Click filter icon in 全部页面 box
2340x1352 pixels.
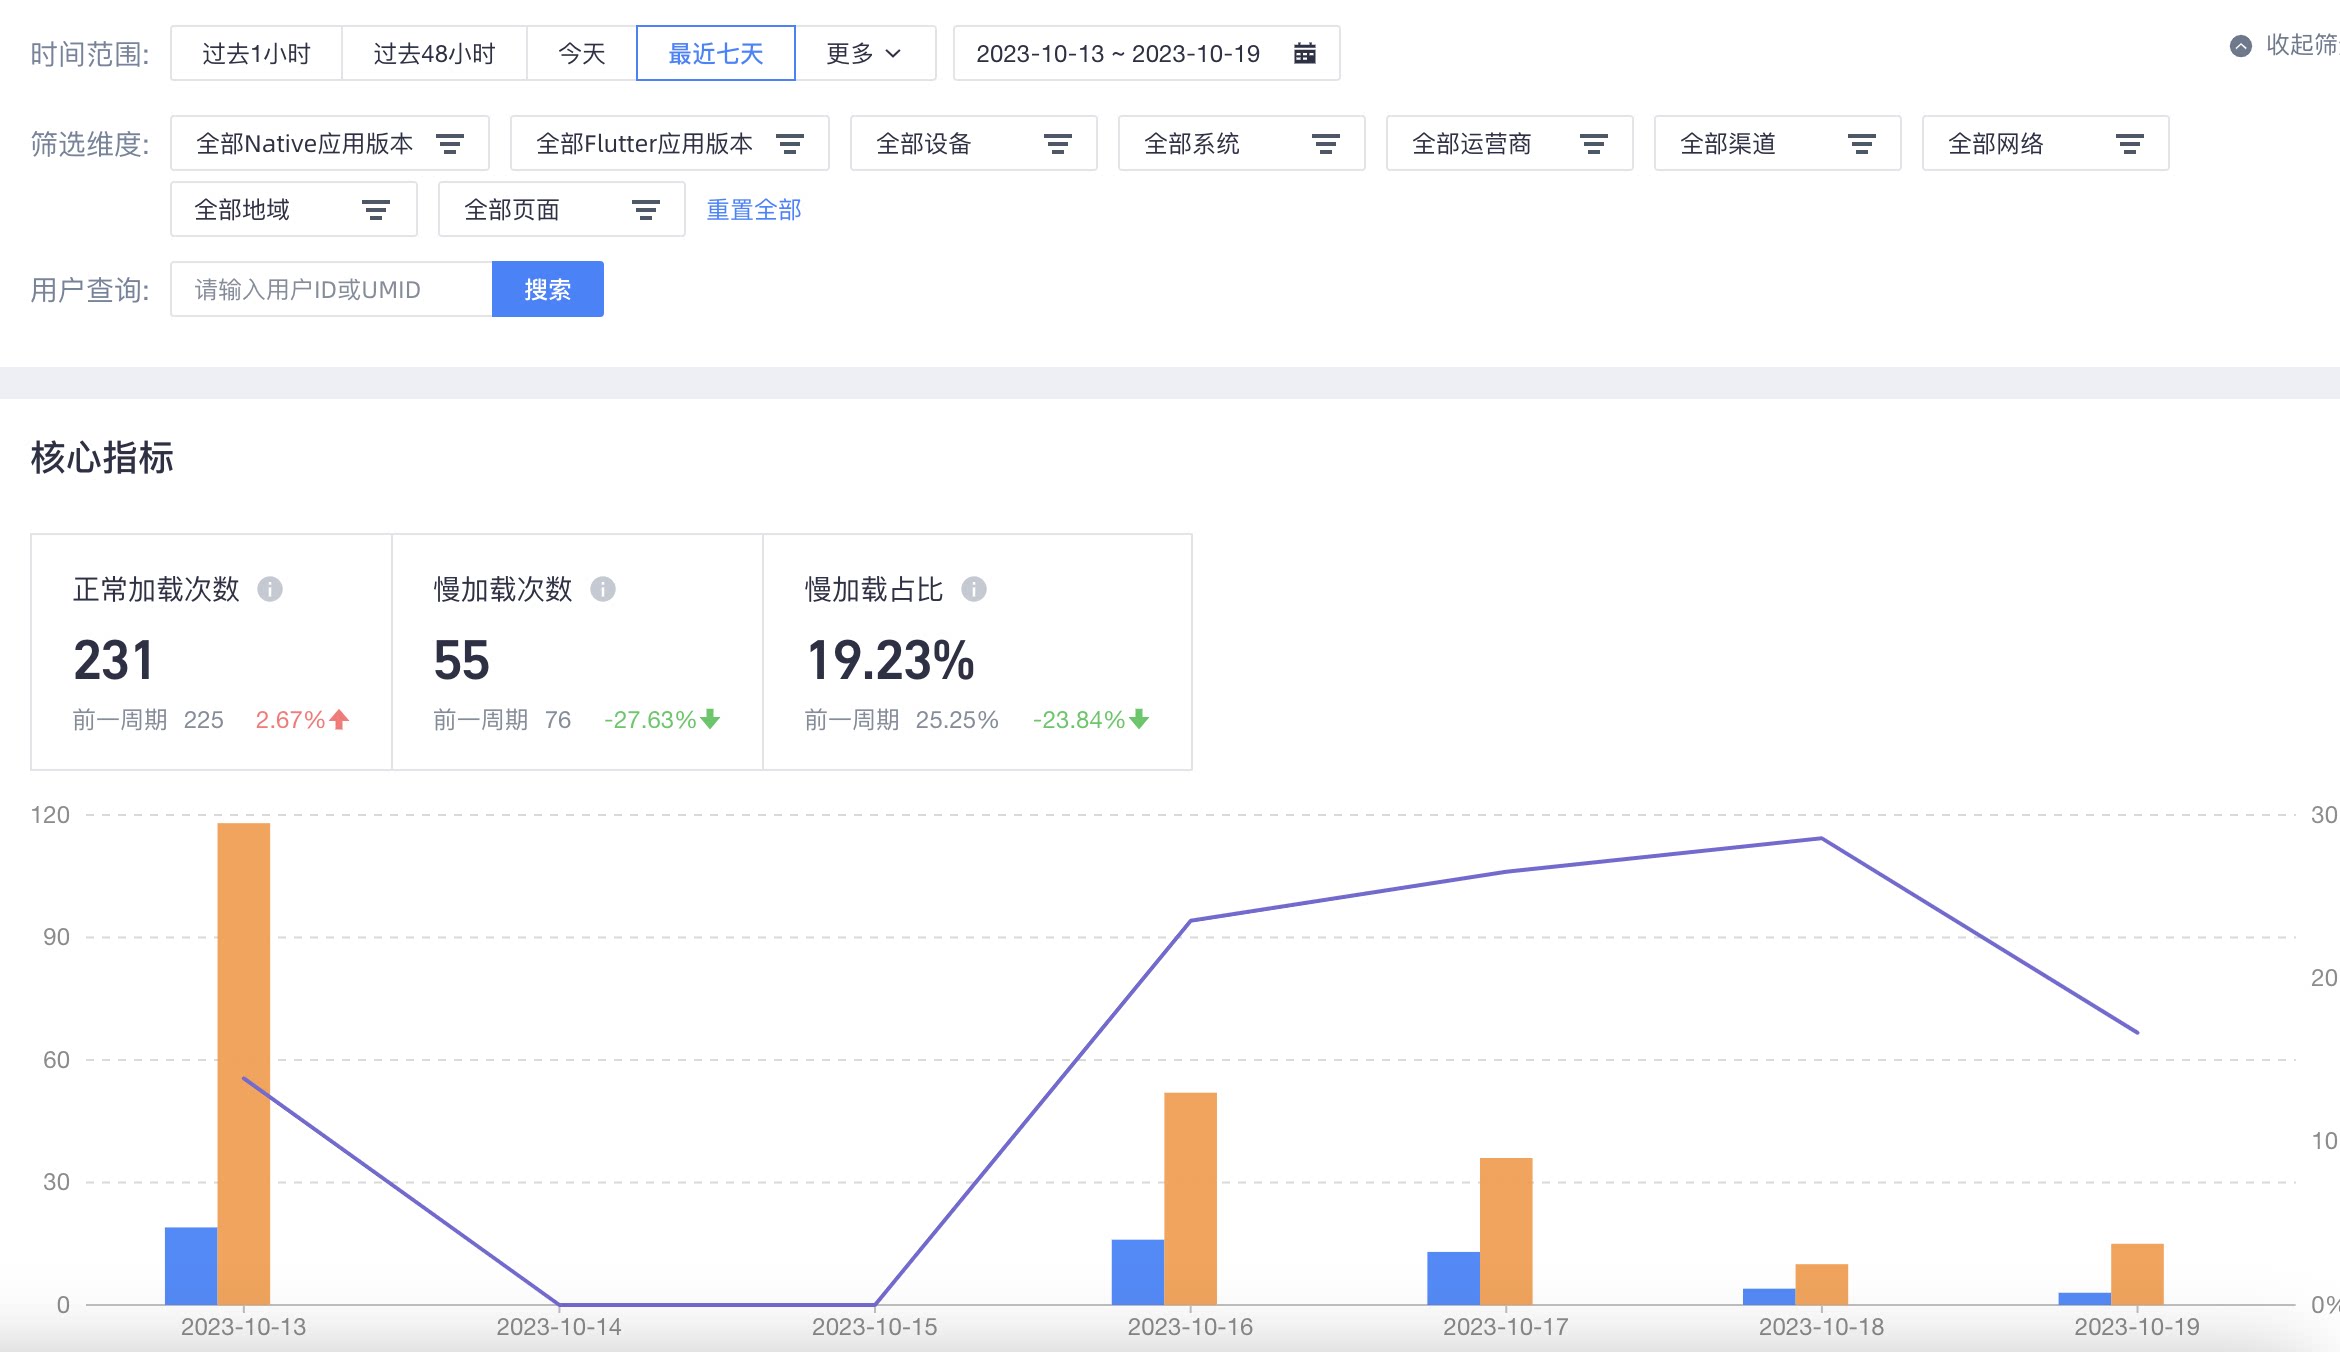pos(645,210)
